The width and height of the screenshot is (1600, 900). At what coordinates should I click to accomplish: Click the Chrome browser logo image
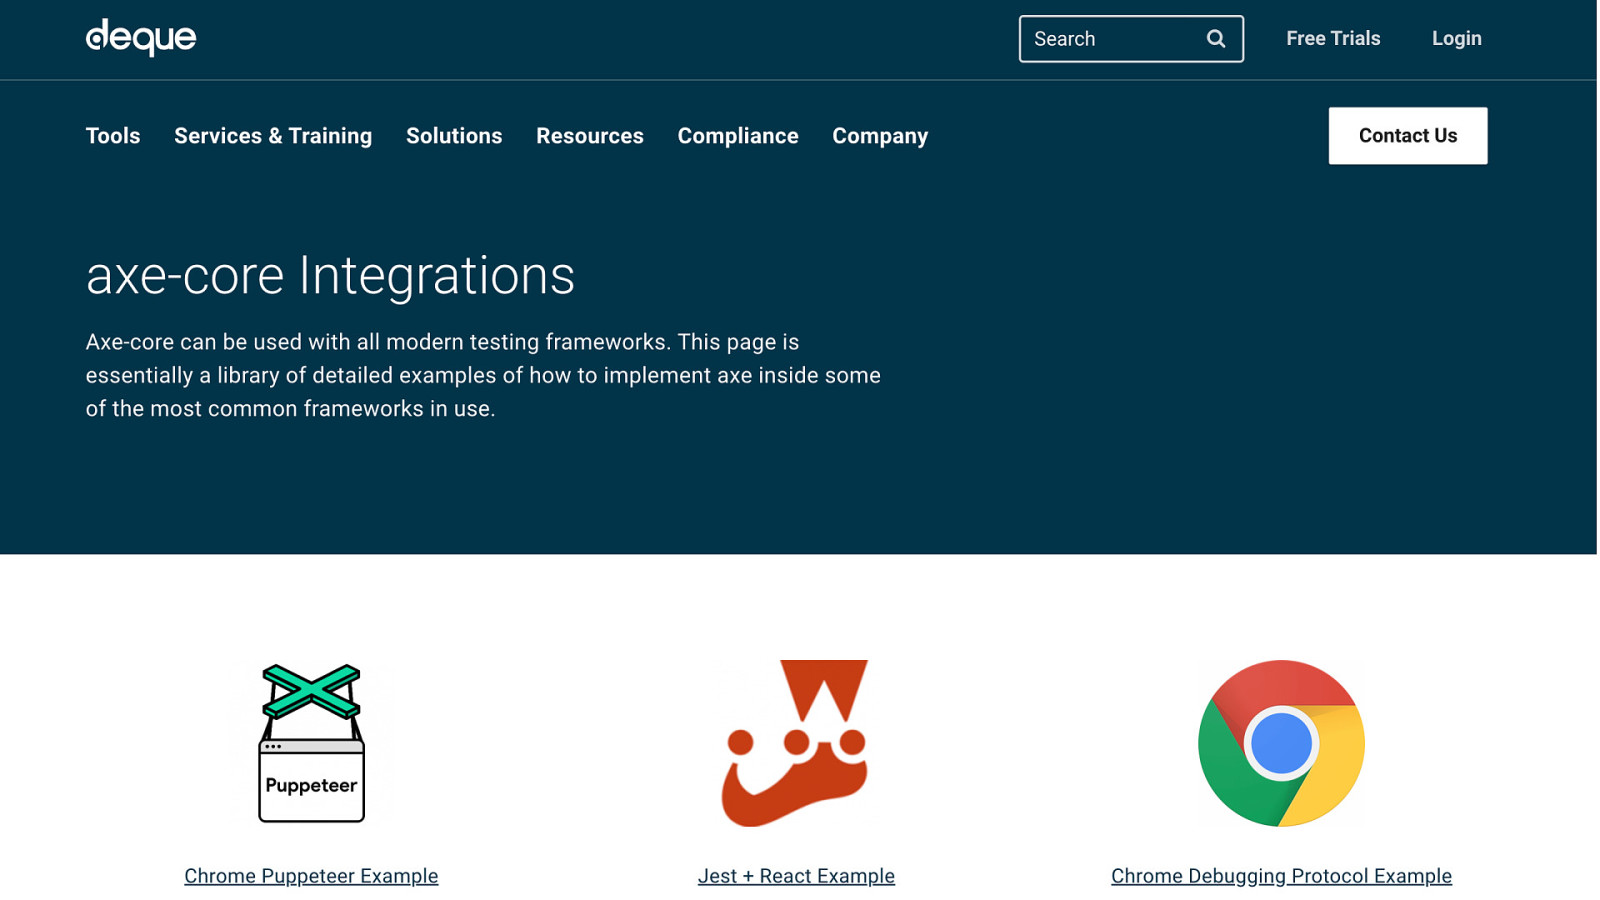click(x=1281, y=743)
